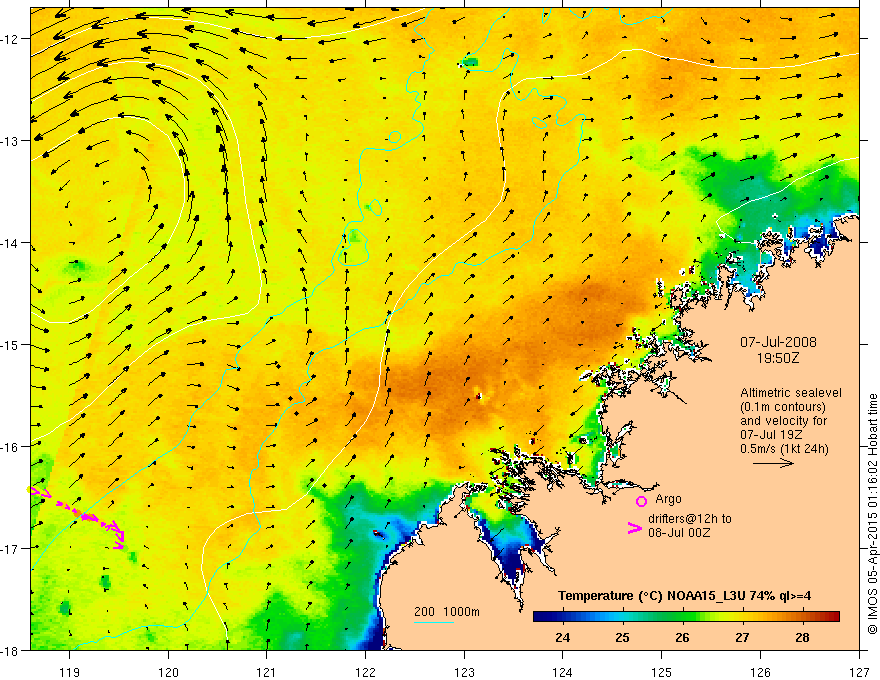Click latitude axis label -14
The width and height of the screenshot is (880, 680).
pyautogui.click(x=10, y=243)
